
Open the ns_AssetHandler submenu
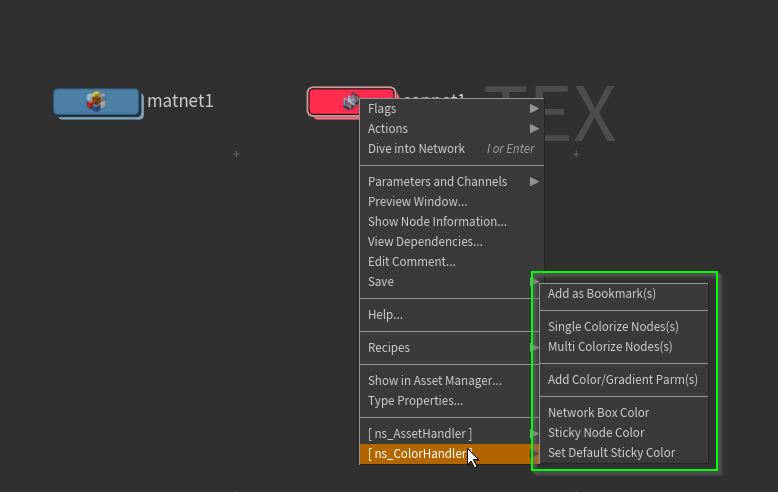tap(420, 434)
